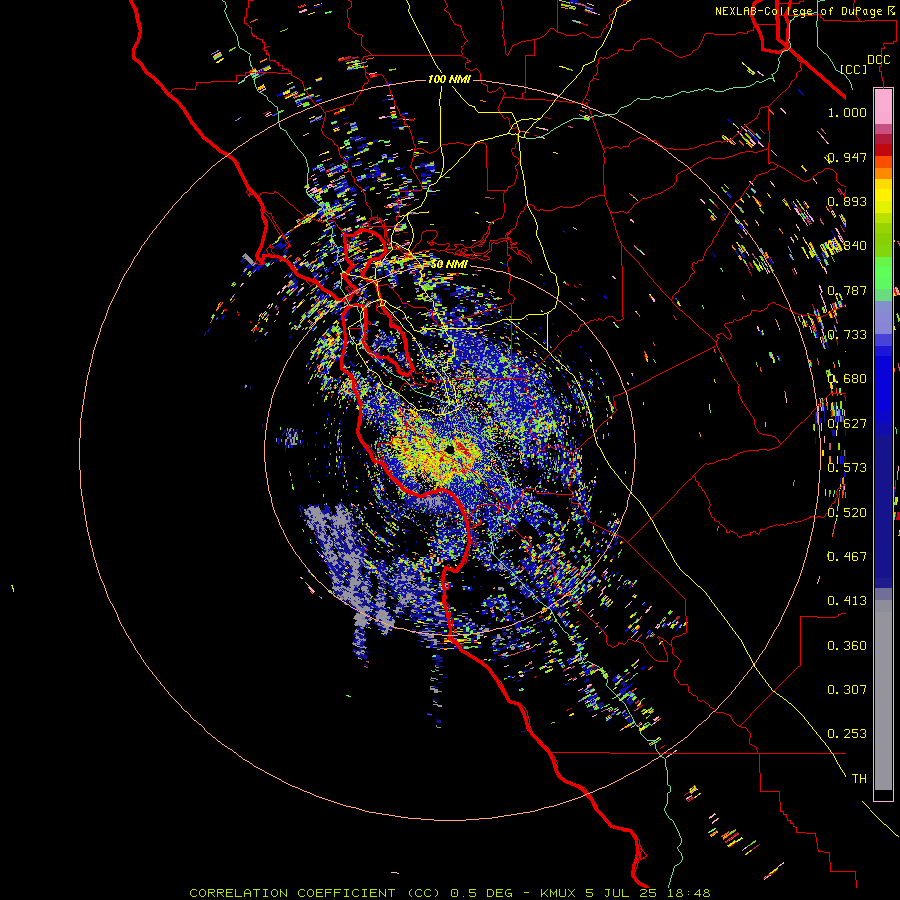
Task: Click the TH threshold label on the scale
Action: point(859,779)
